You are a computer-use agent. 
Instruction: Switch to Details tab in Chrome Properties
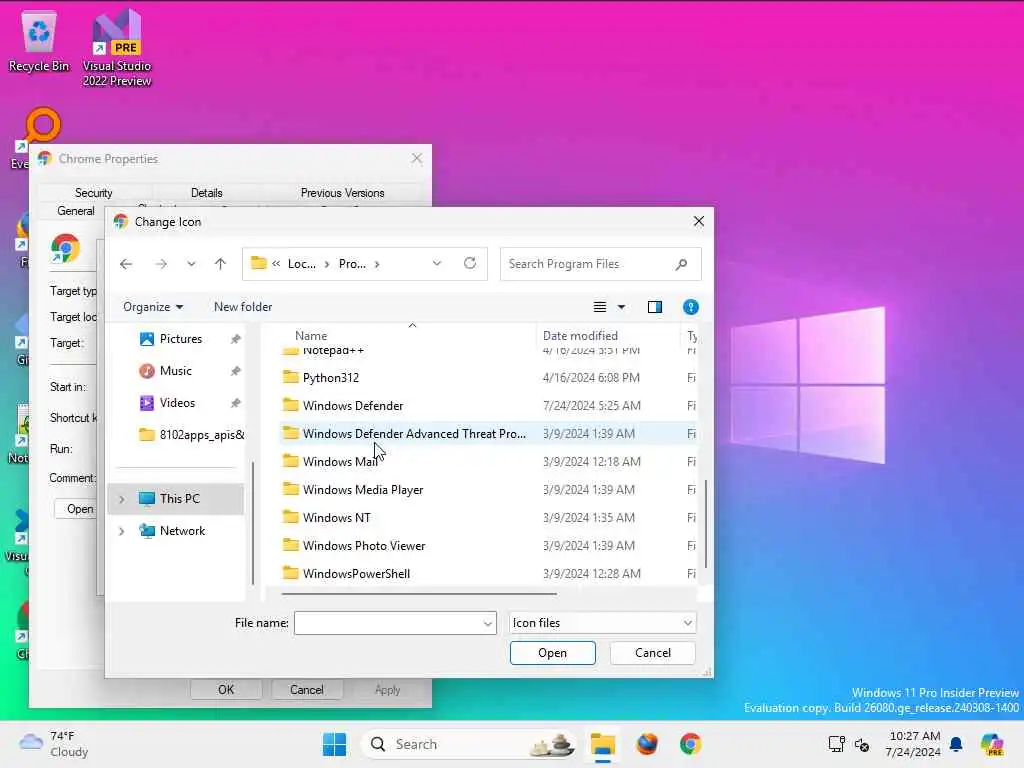206,193
